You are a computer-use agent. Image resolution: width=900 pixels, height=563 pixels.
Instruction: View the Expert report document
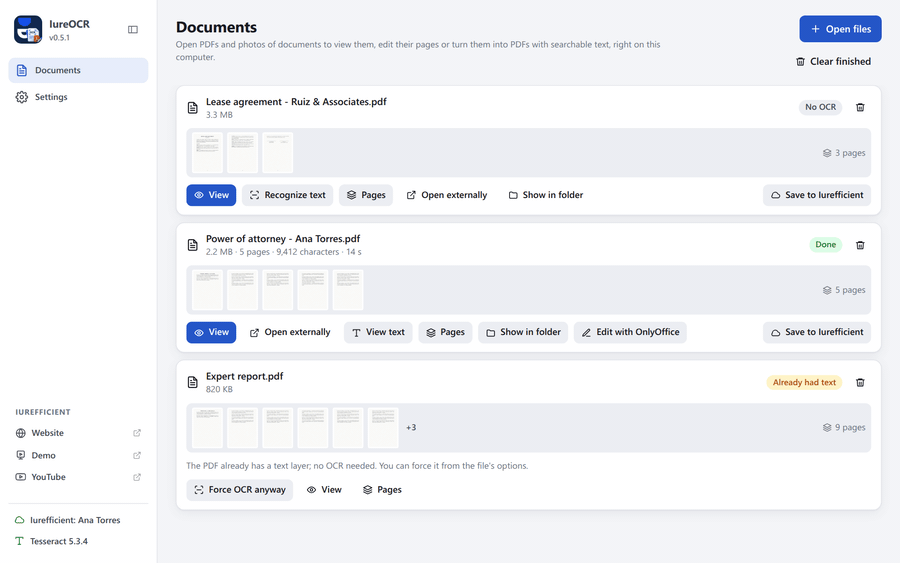point(324,490)
